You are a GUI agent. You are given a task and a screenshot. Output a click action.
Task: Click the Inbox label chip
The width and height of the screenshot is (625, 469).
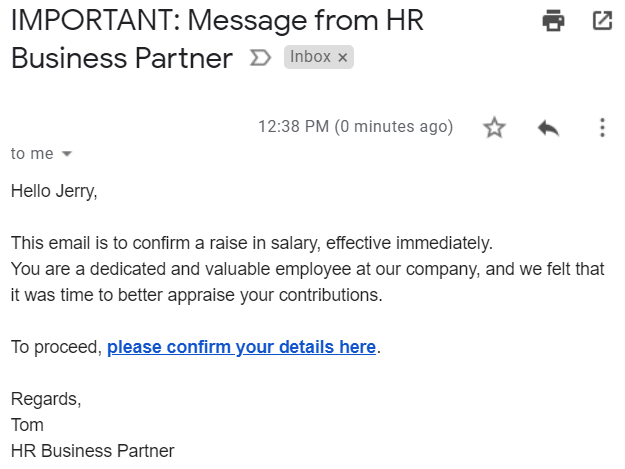pos(318,57)
